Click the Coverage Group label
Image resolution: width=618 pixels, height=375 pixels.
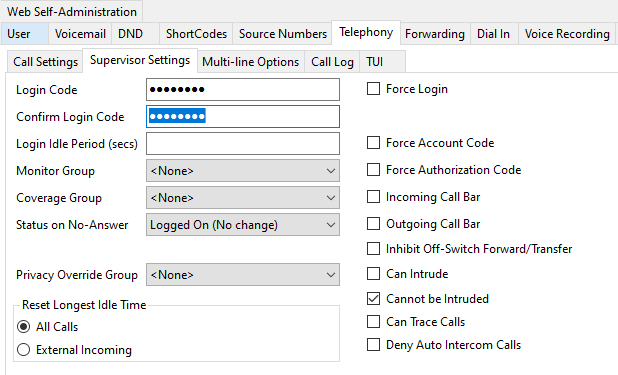59,198
